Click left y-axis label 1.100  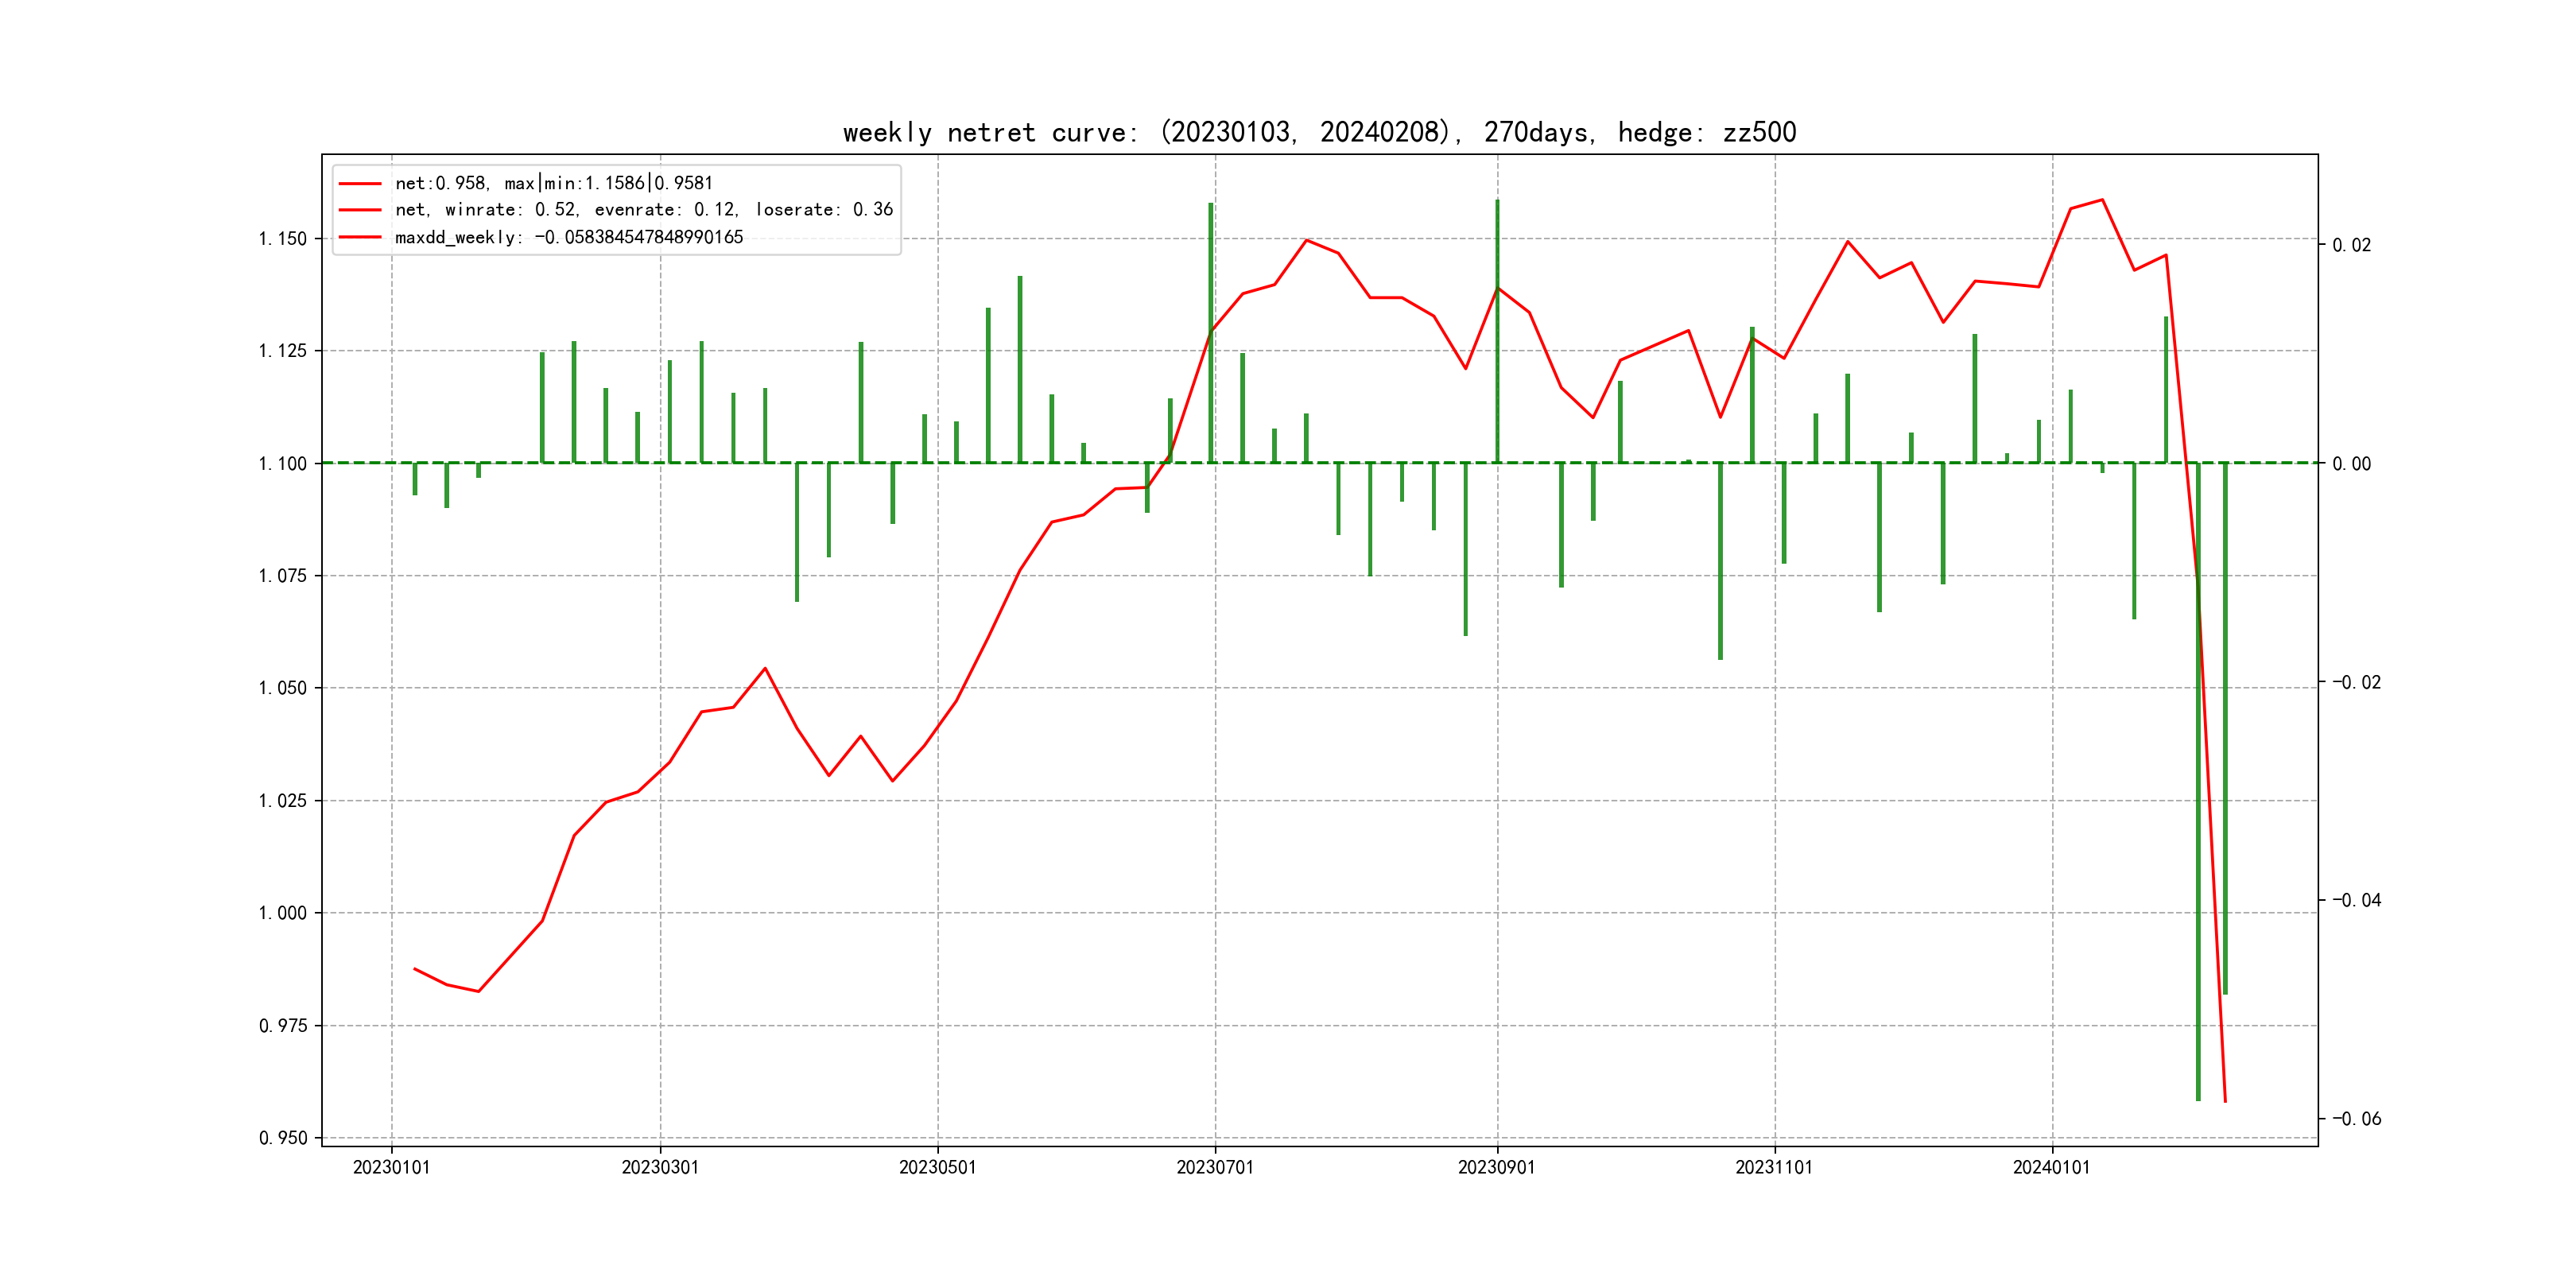[x=283, y=464]
